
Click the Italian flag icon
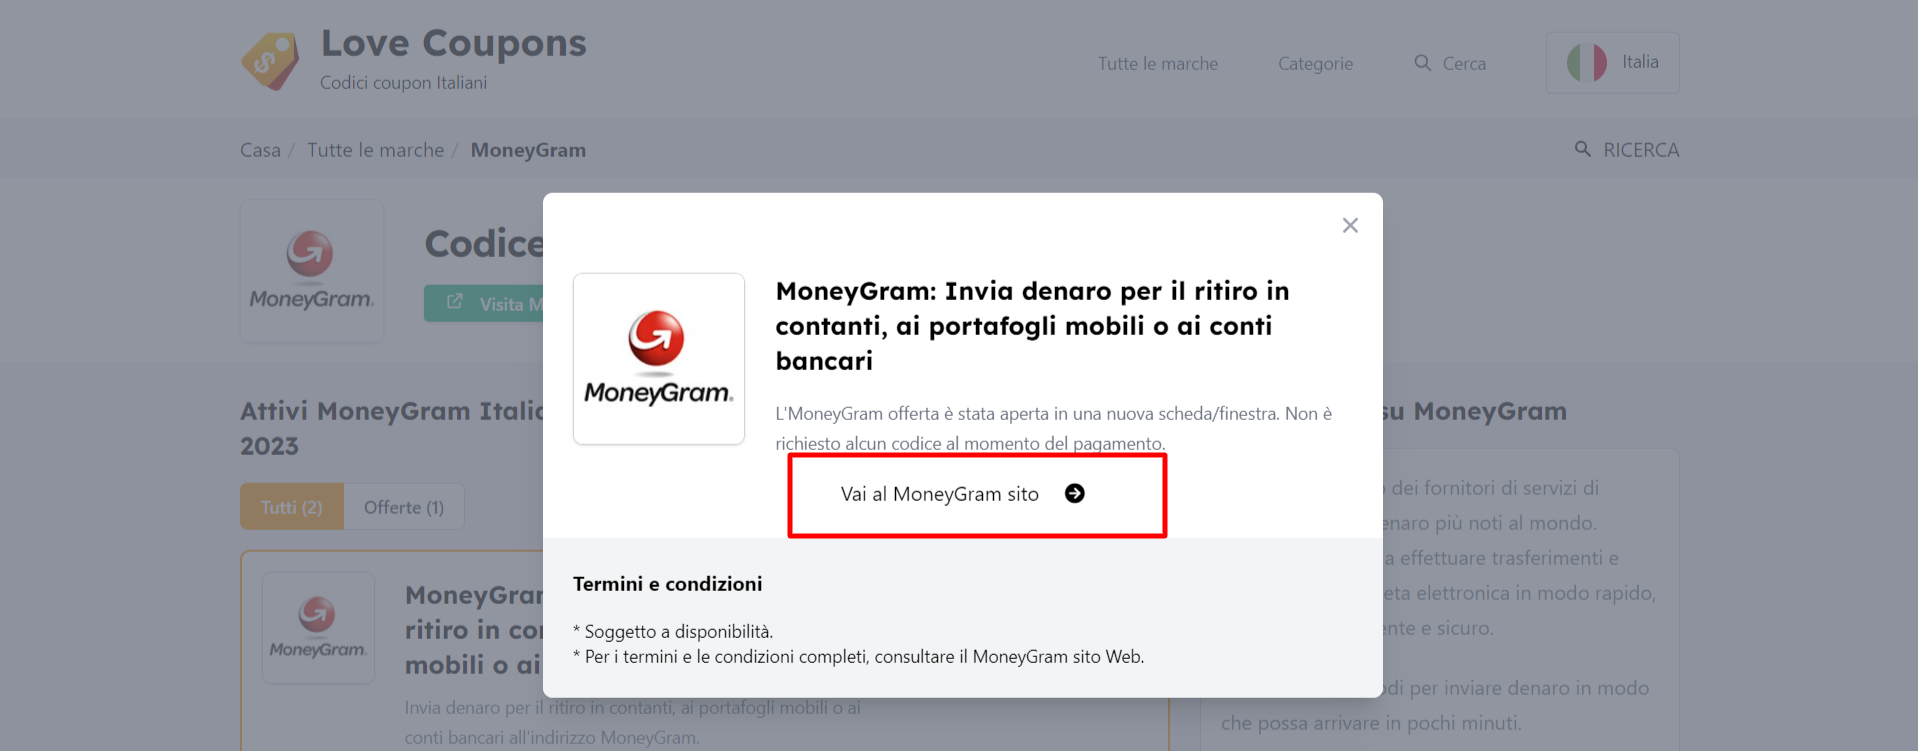[1586, 62]
